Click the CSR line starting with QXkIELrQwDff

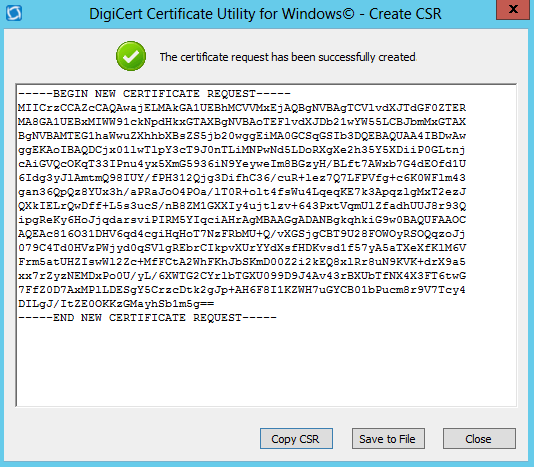[242, 206]
